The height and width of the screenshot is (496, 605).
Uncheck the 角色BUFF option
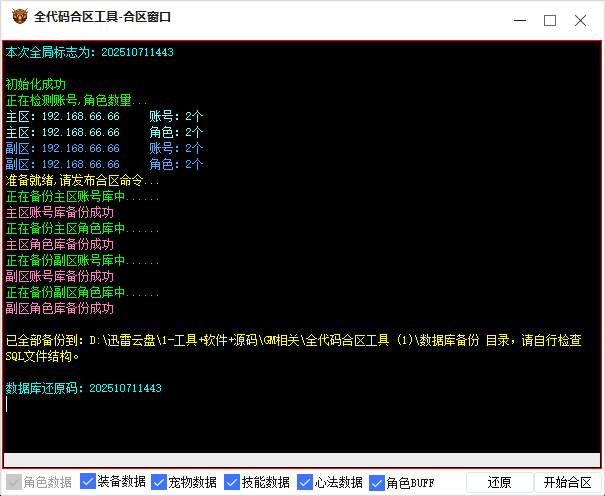(x=377, y=482)
